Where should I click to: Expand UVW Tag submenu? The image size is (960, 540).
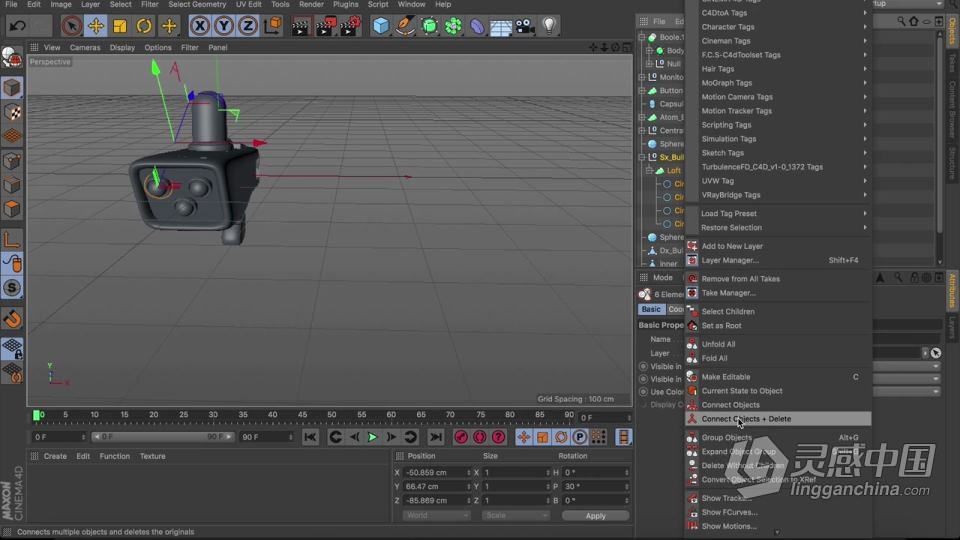pyautogui.click(x=779, y=181)
